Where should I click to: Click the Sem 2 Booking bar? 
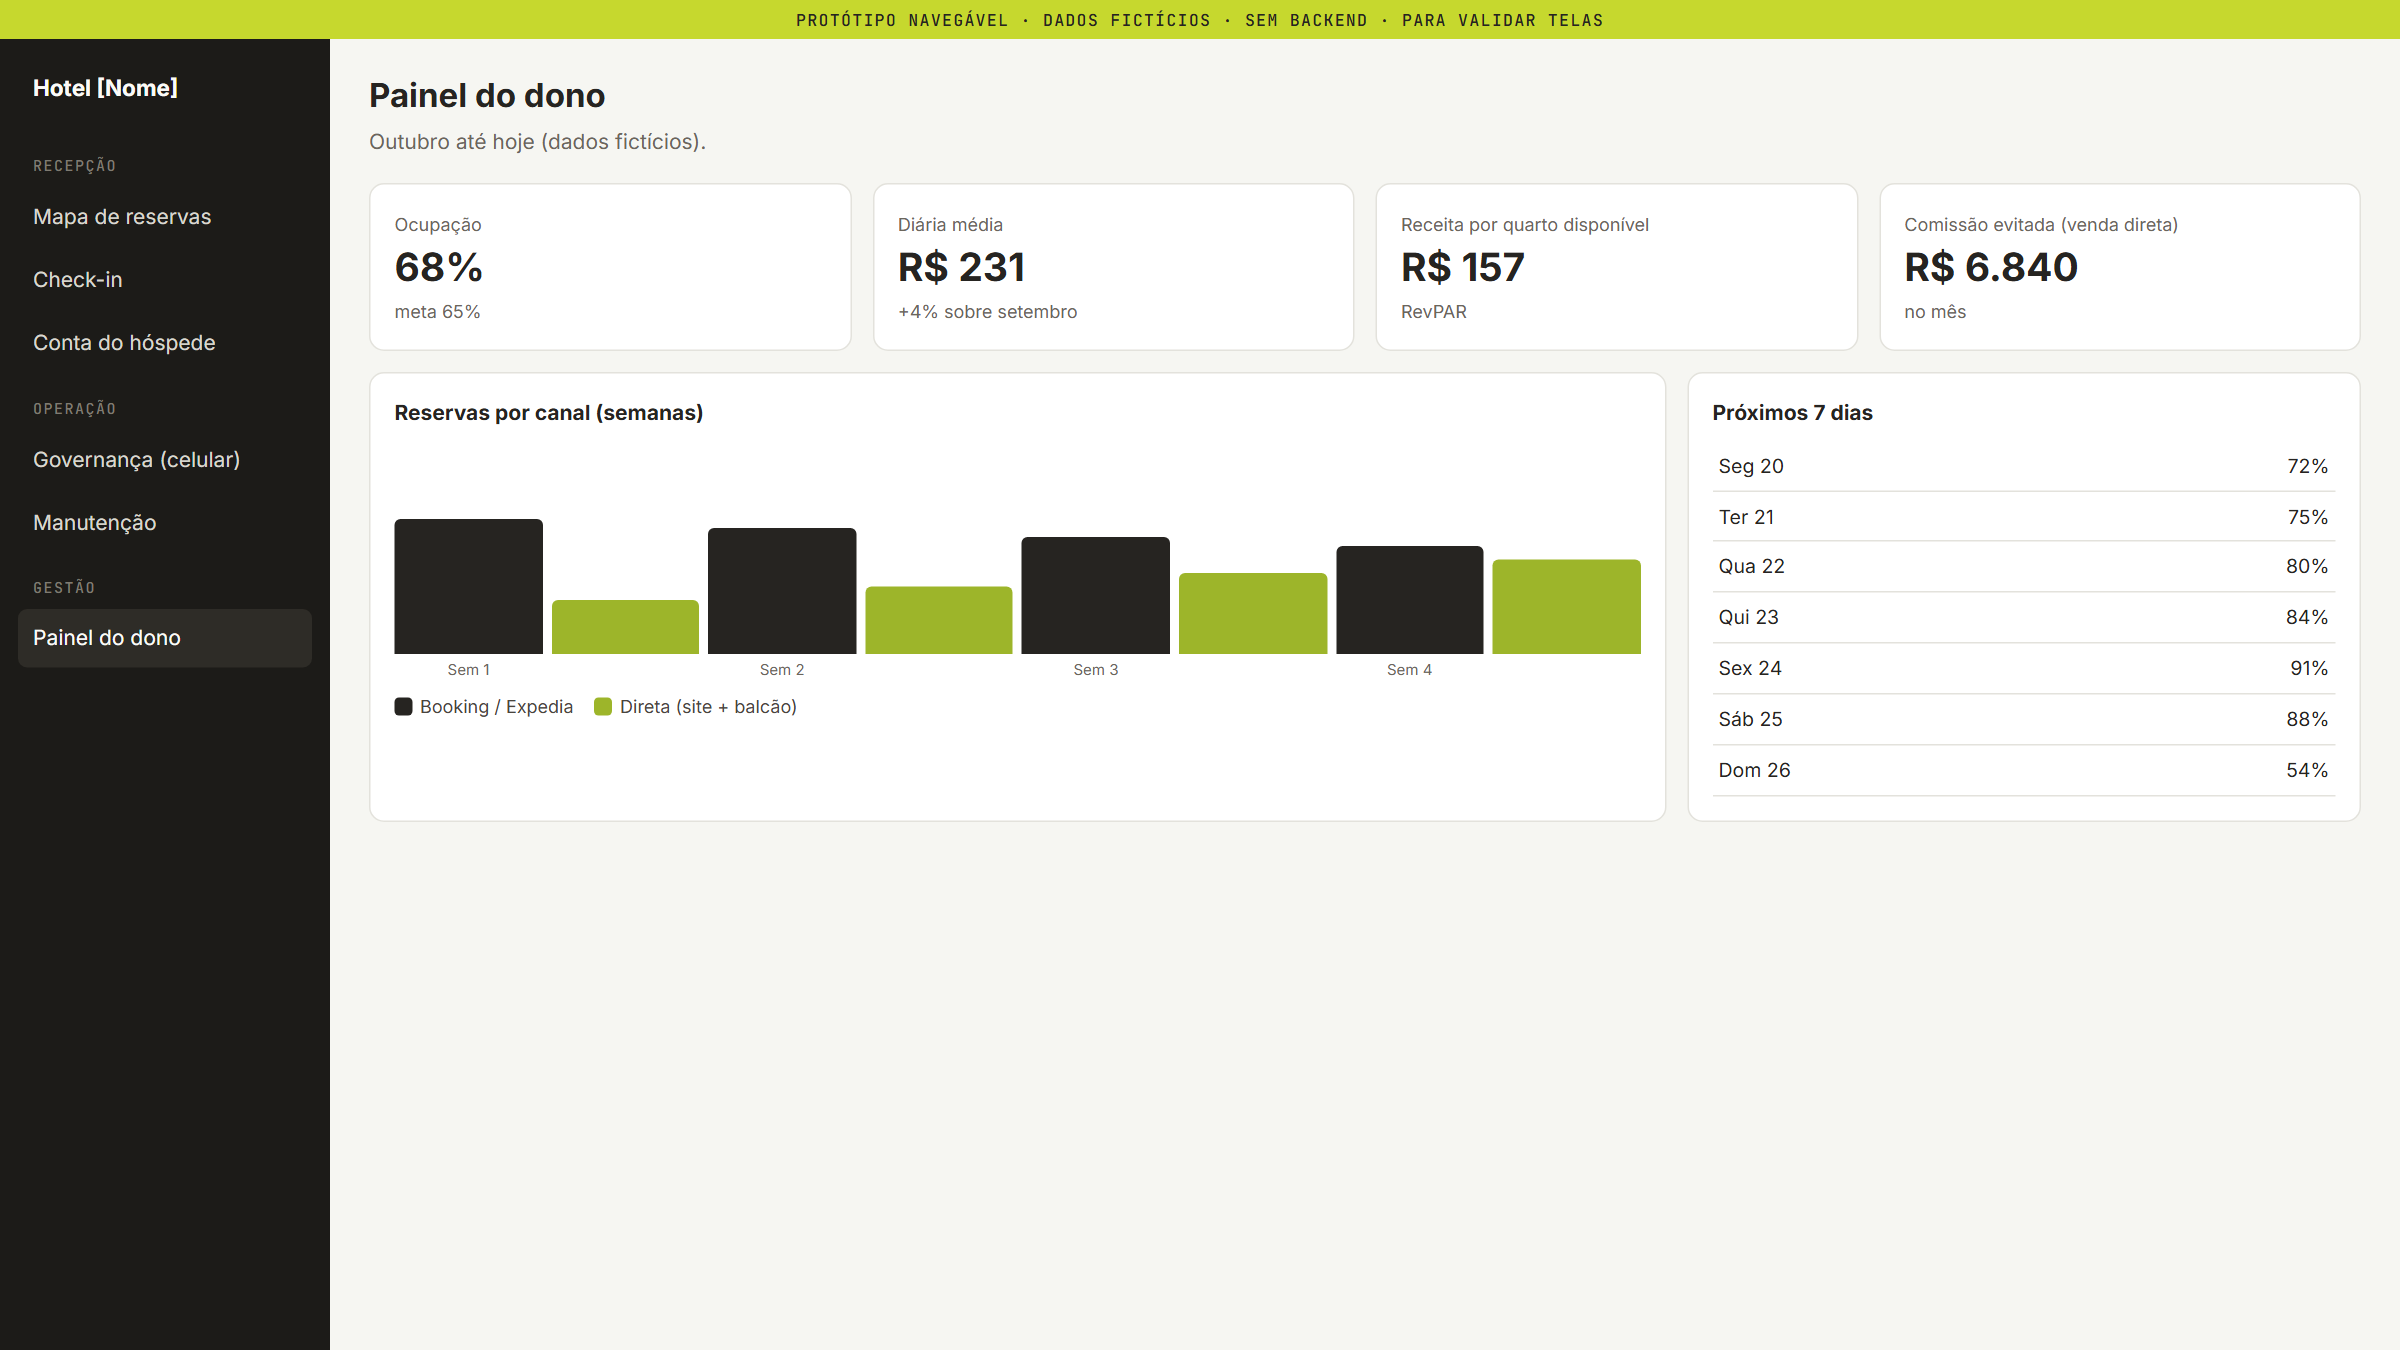[x=782, y=591]
